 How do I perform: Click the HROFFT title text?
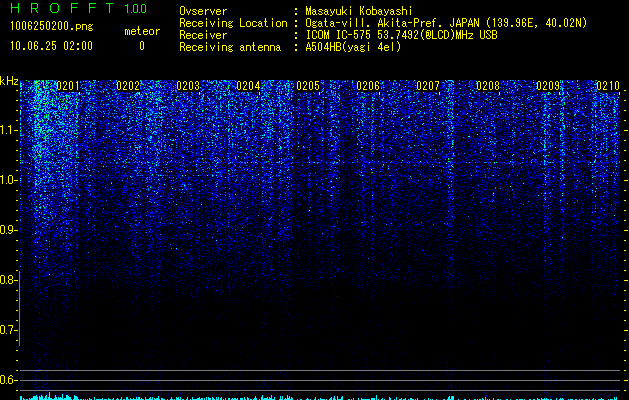(62, 8)
